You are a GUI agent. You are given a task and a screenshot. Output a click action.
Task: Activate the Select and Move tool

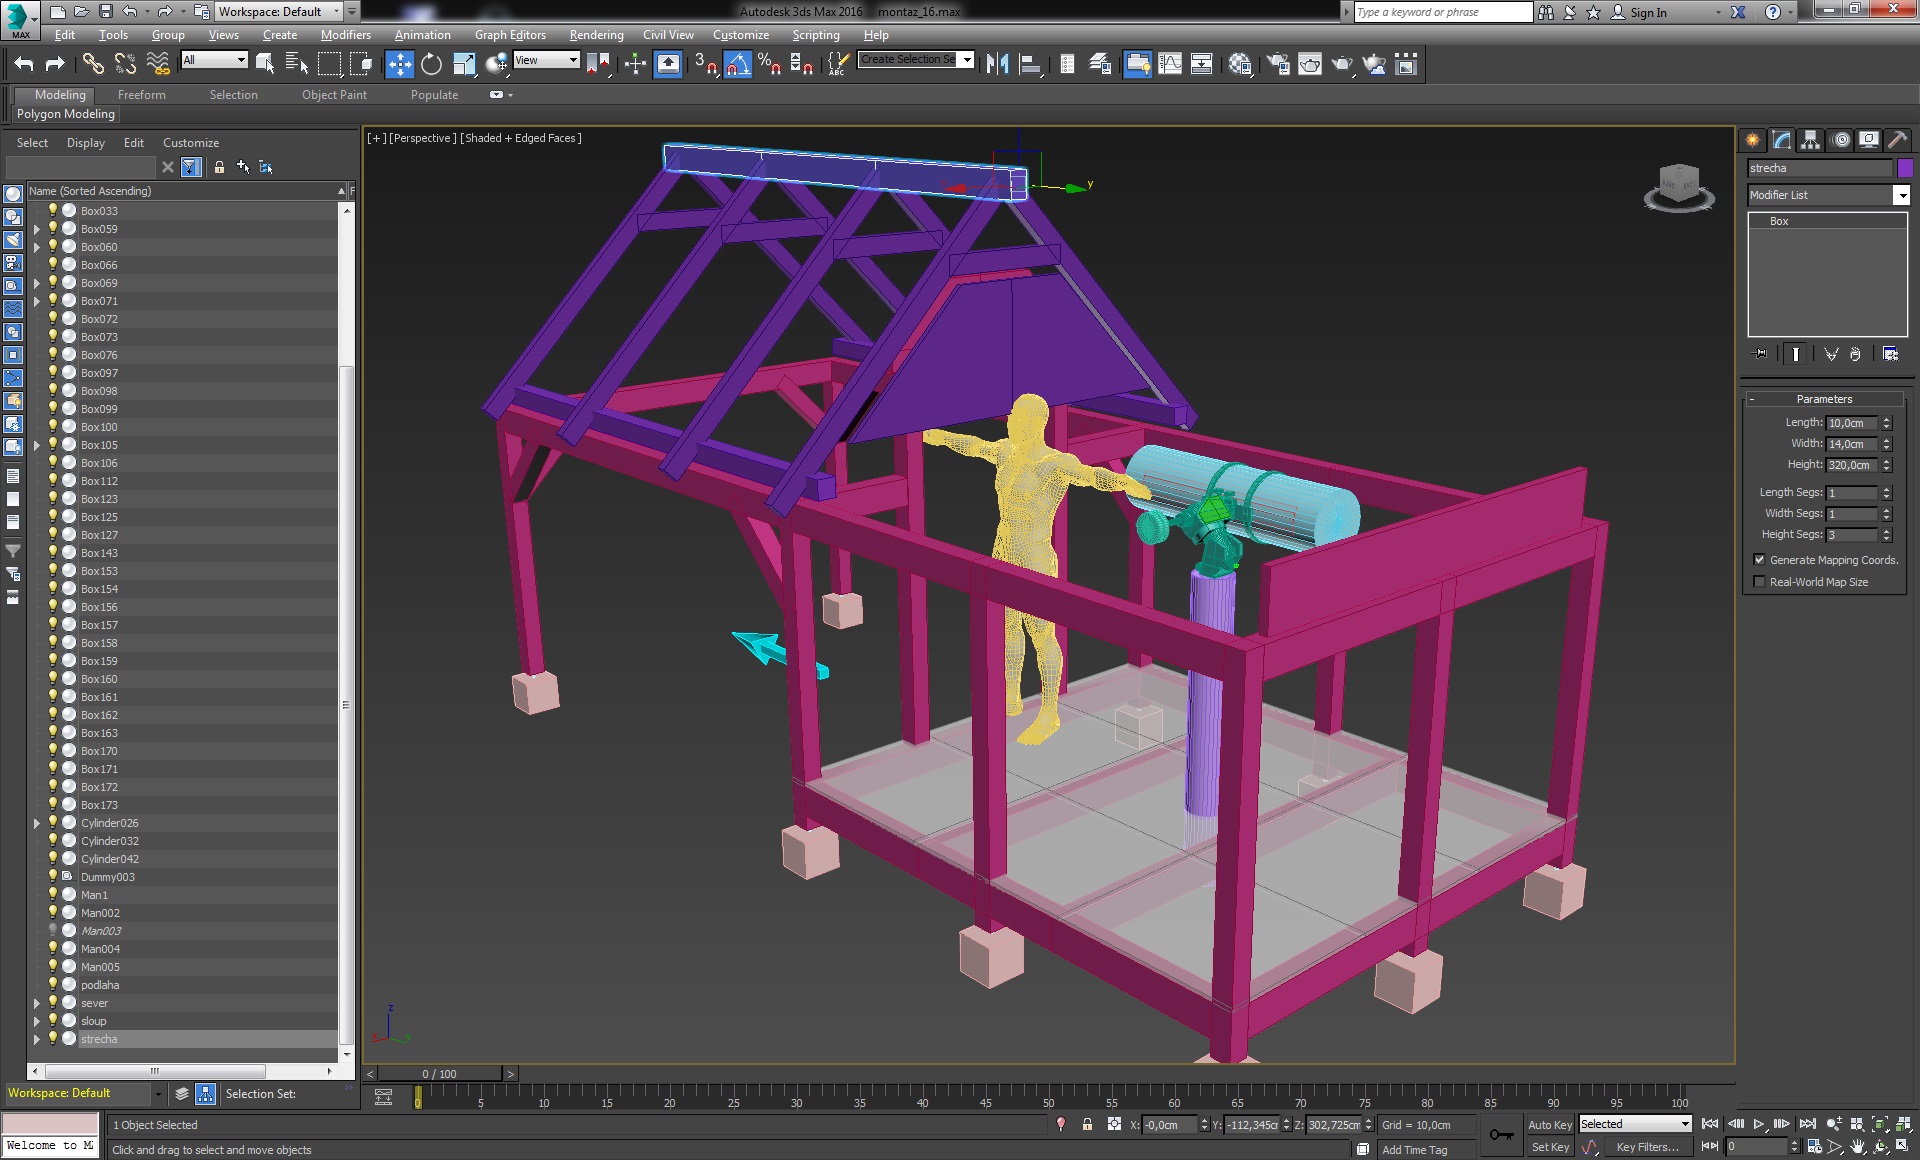click(x=399, y=64)
